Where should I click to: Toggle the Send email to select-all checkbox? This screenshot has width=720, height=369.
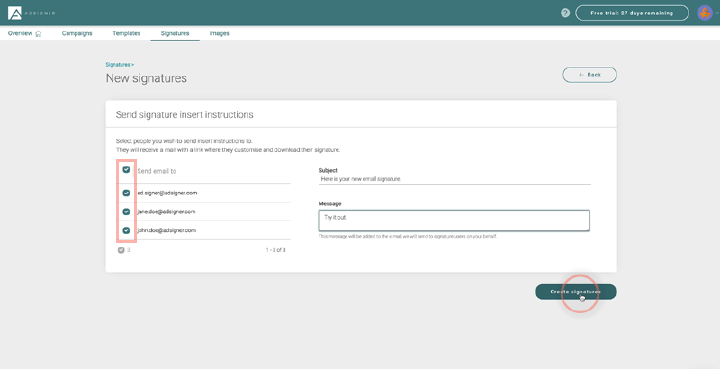point(126,170)
